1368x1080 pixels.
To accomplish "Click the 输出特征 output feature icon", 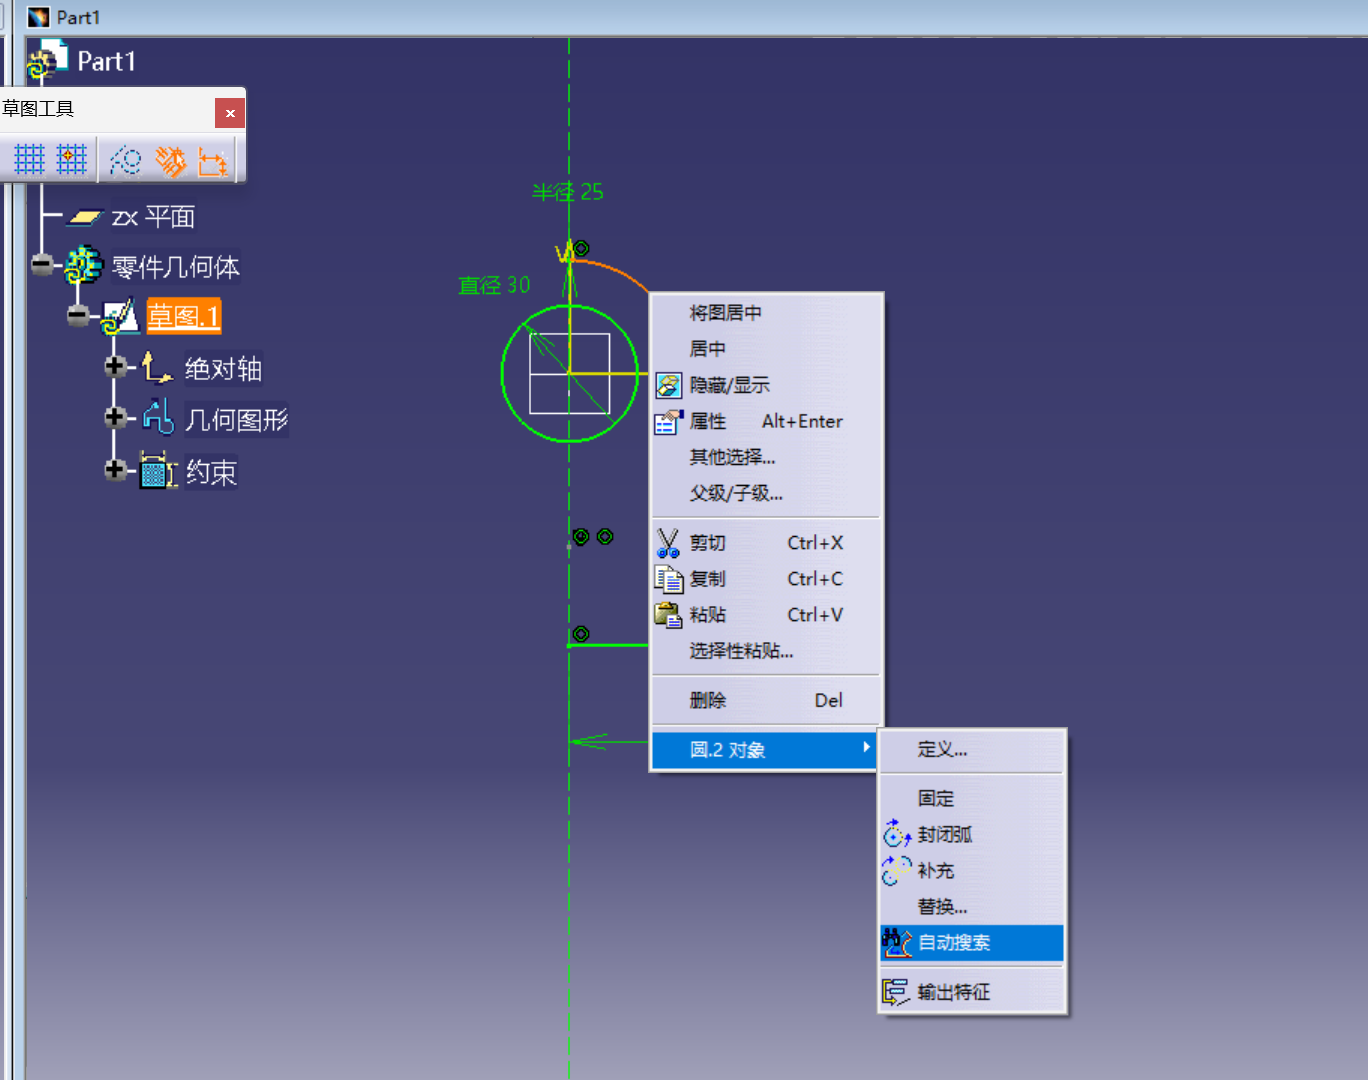I will tap(896, 992).
